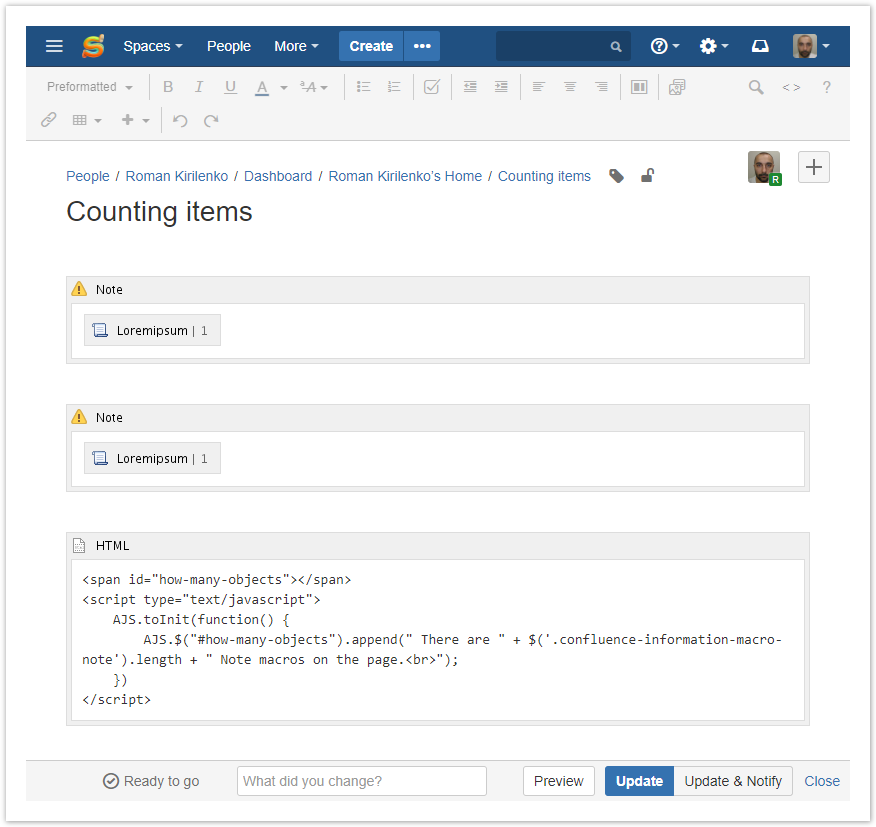Open the insert table dropdown
The height and width of the screenshot is (827, 876).
click(87, 120)
